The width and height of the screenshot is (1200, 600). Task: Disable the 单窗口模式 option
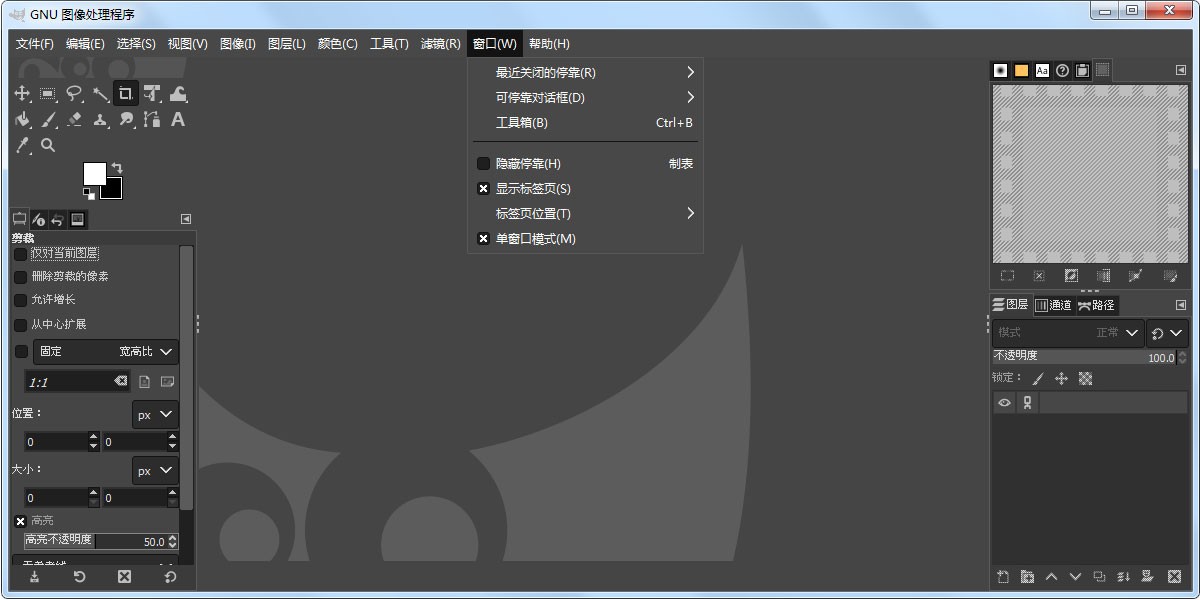click(x=533, y=238)
